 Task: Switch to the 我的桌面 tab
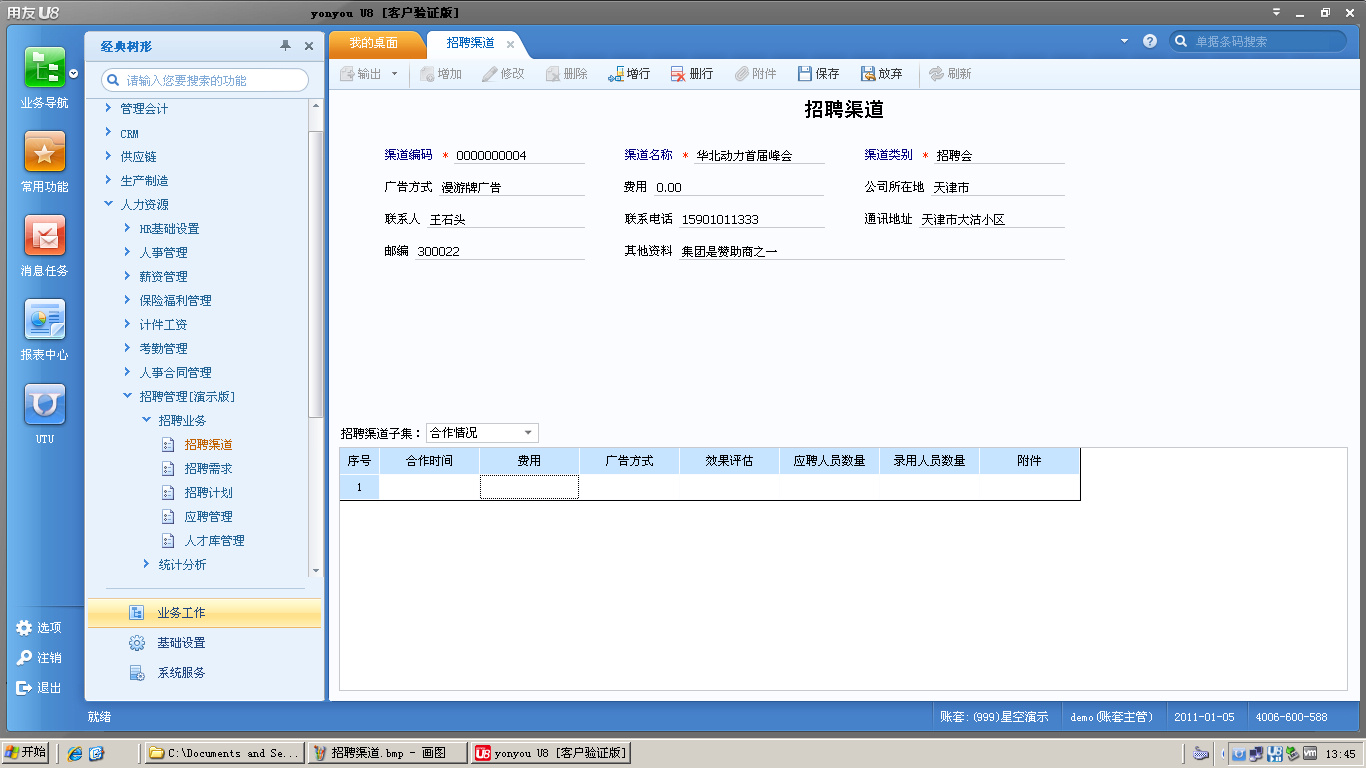[373, 43]
